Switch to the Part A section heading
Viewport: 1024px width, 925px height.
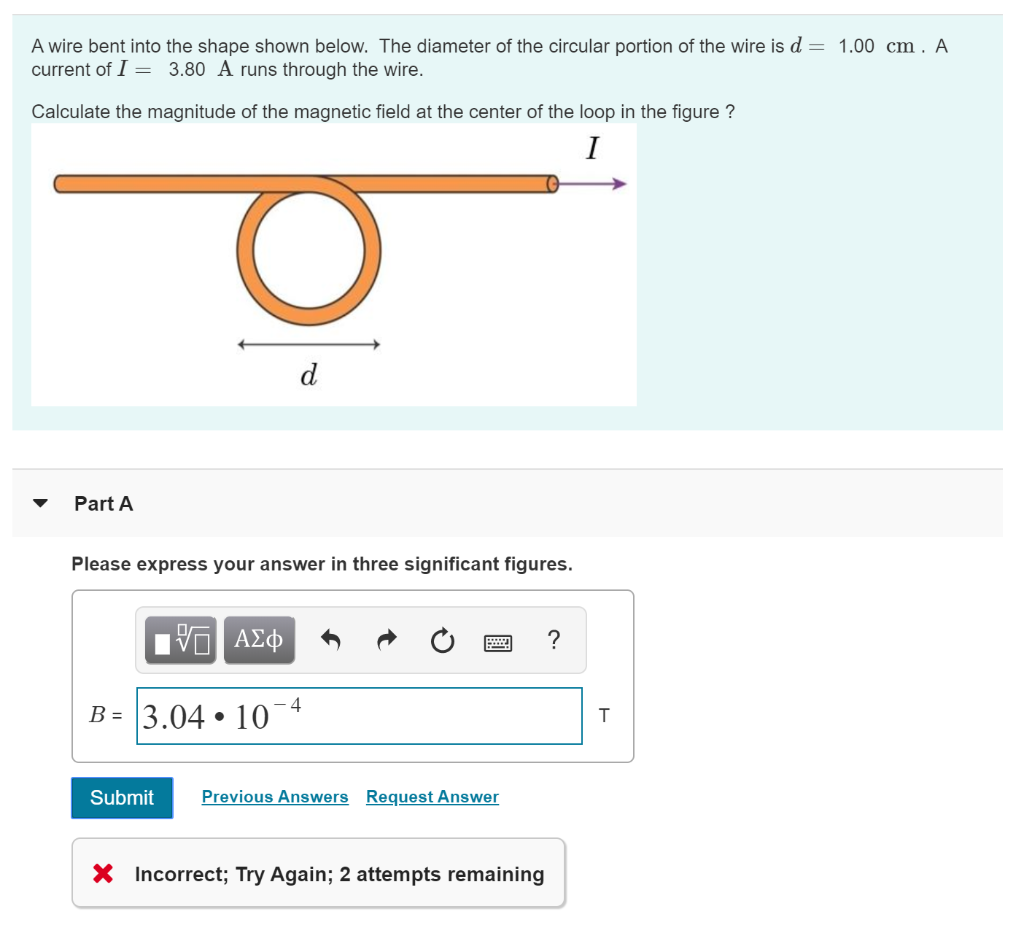point(104,504)
